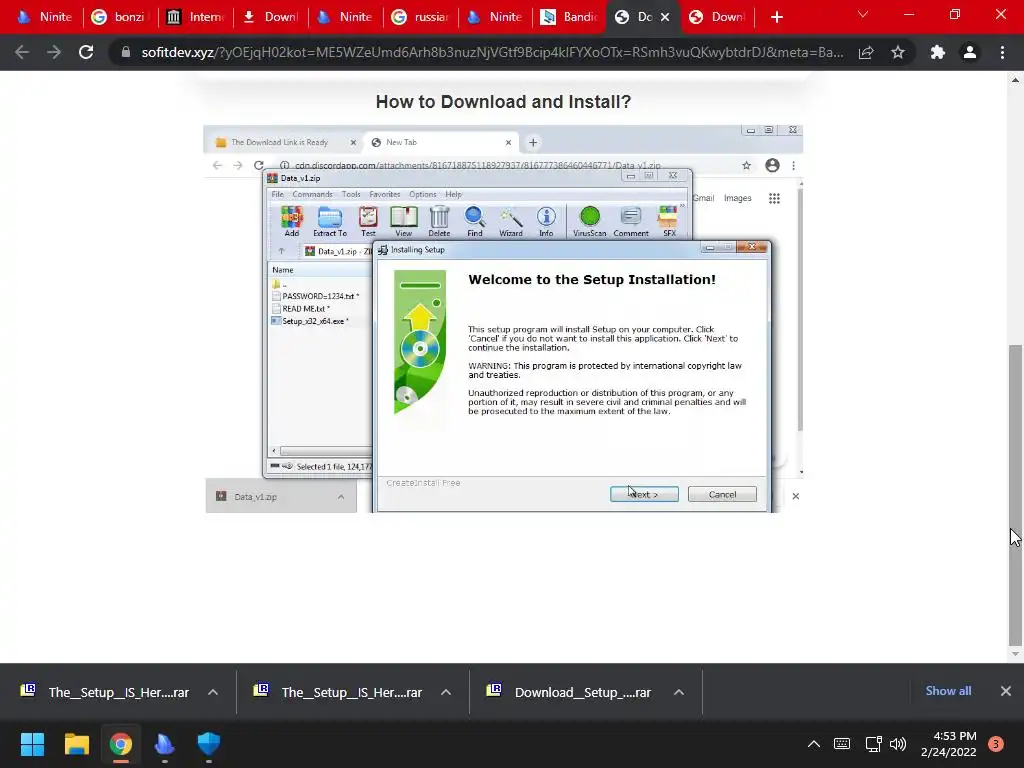Open the clock showing 4:53 PM
Screen dimensions: 1024x768
[948, 744]
